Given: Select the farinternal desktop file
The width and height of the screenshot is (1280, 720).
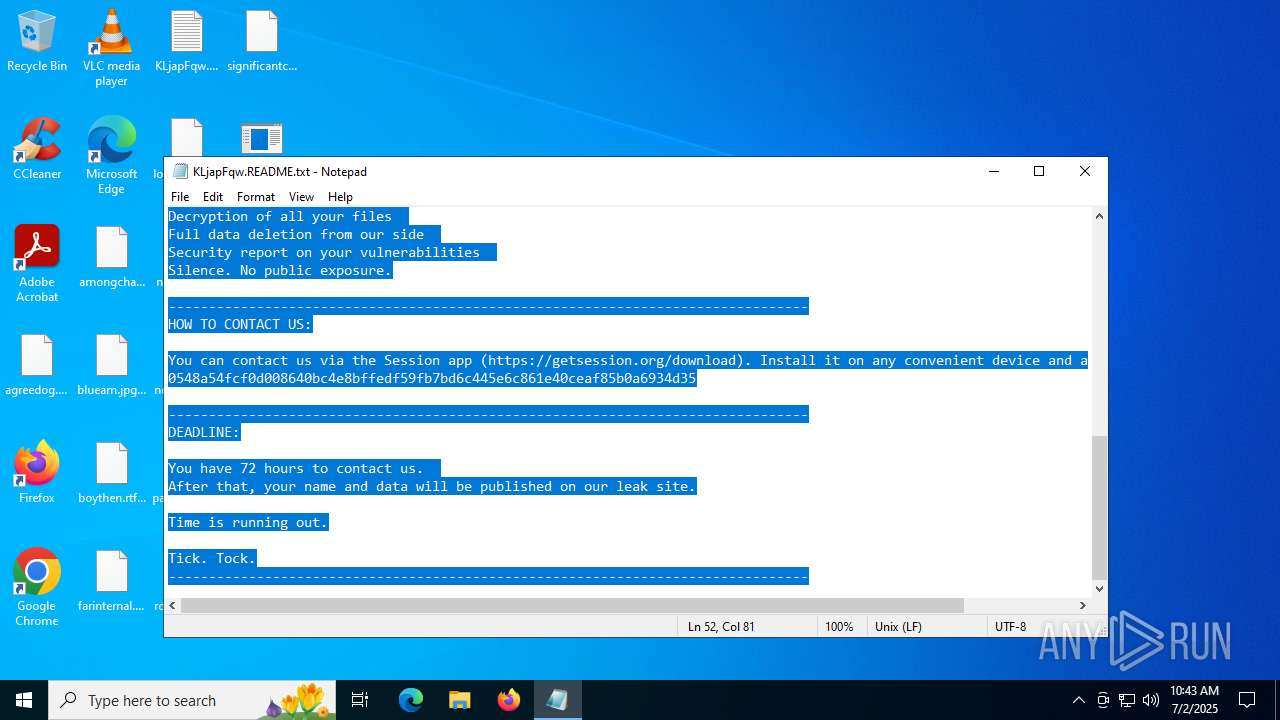Looking at the screenshot, I should pyautogui.click(x=111, y=582).
